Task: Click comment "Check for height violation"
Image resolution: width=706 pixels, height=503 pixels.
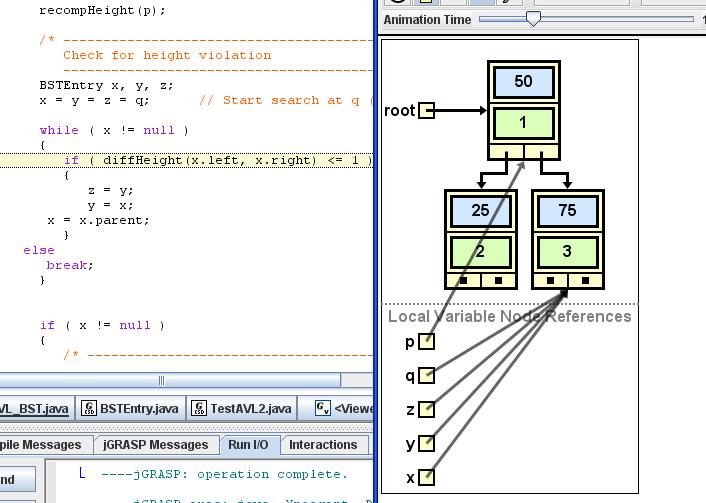Action: tap(167, 55)
